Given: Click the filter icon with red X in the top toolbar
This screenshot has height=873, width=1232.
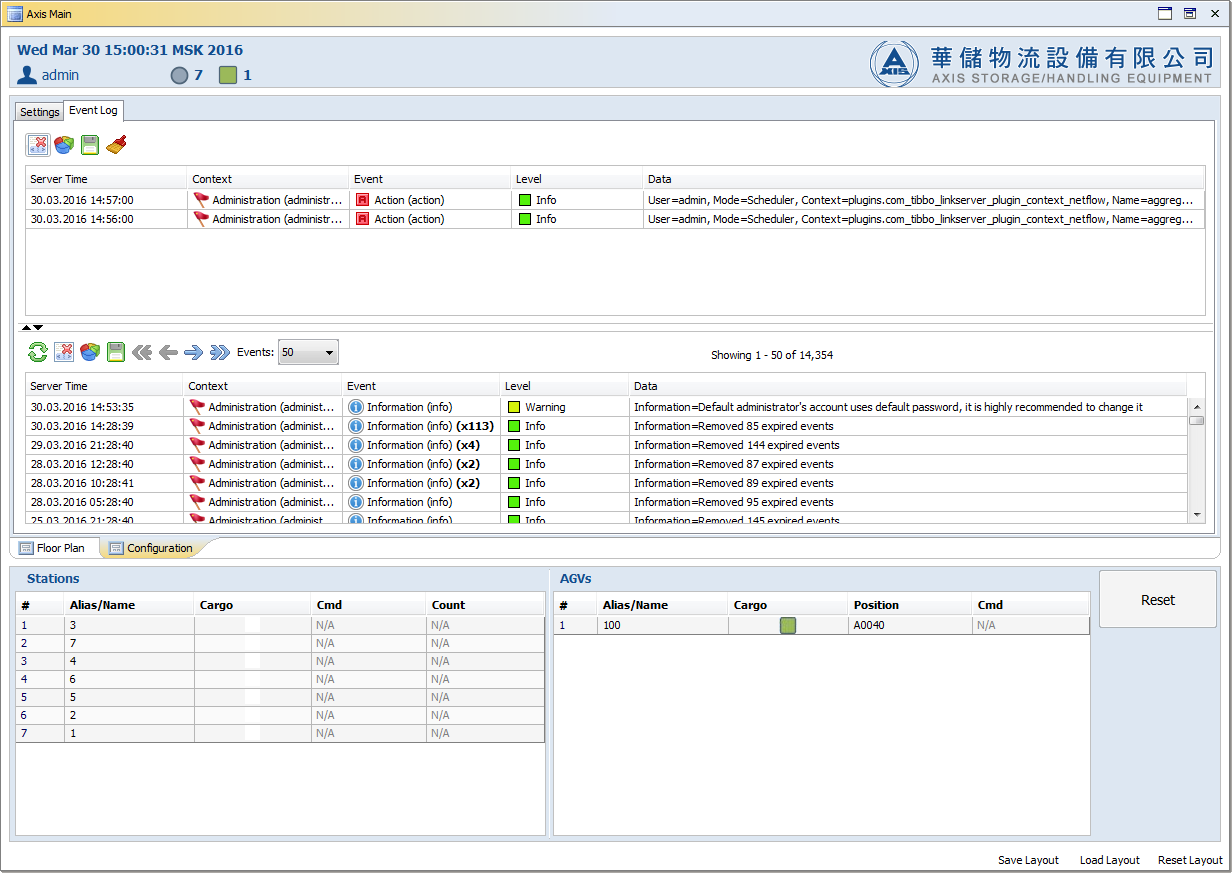Looking at the screenshot, I should click(x=38, y=145).
